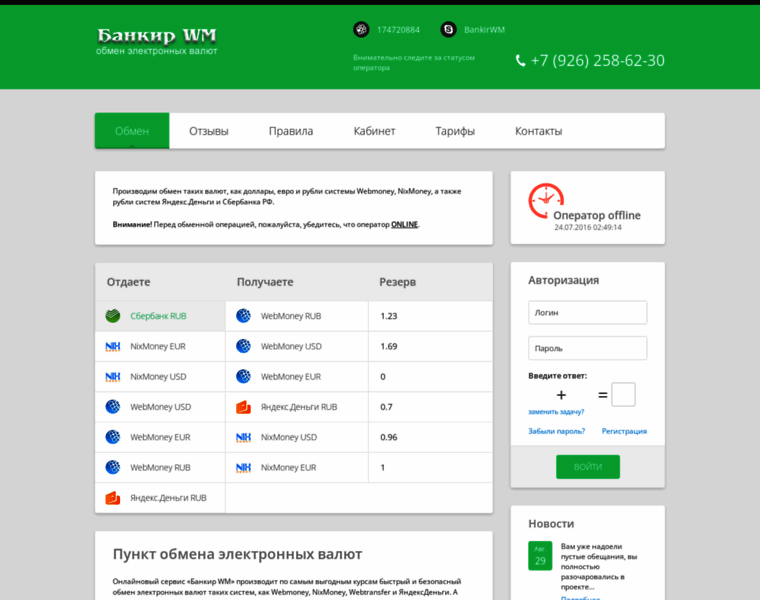This screenshot has width=760, height=600.
Task: Click the Логин input field
Action: tap(587, 313)
